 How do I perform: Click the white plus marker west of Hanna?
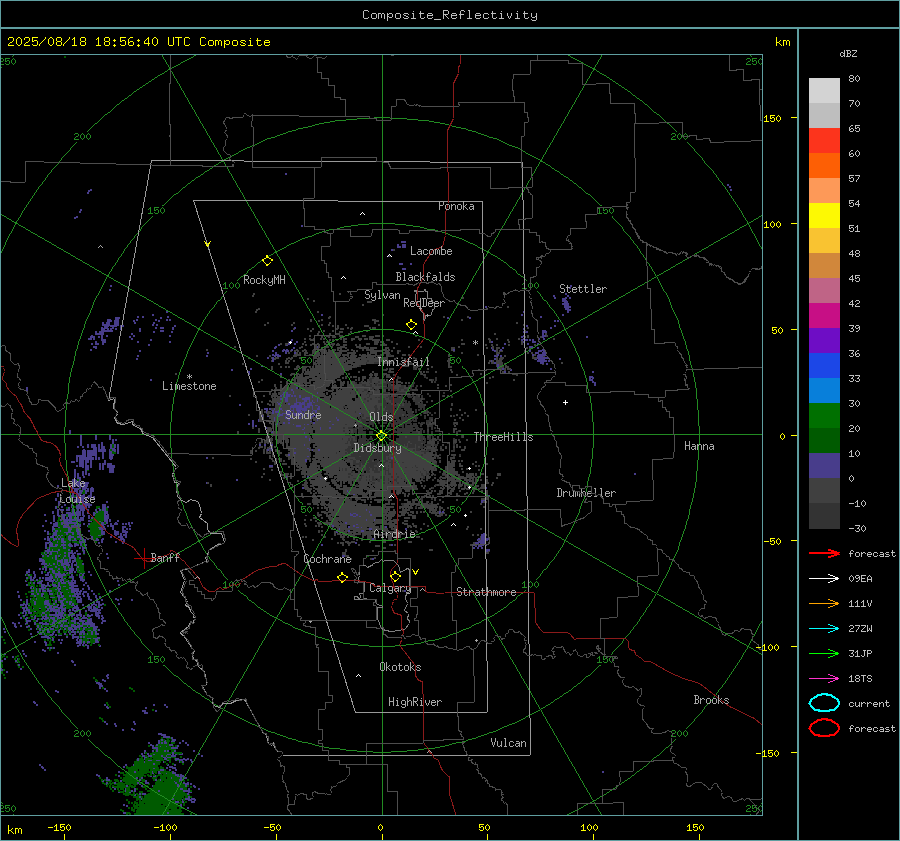pyautogui.click(x=565, y=402)
